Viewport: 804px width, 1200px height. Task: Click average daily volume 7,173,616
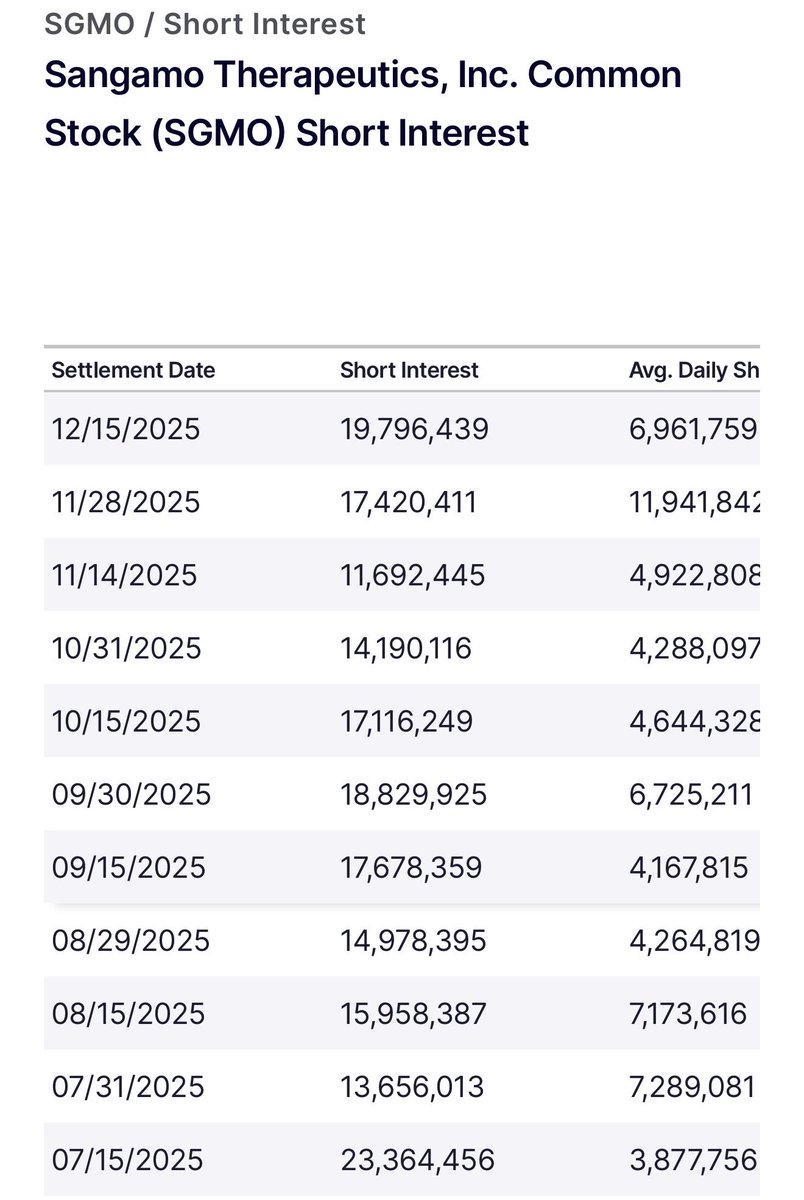[x=688, y=1013]
